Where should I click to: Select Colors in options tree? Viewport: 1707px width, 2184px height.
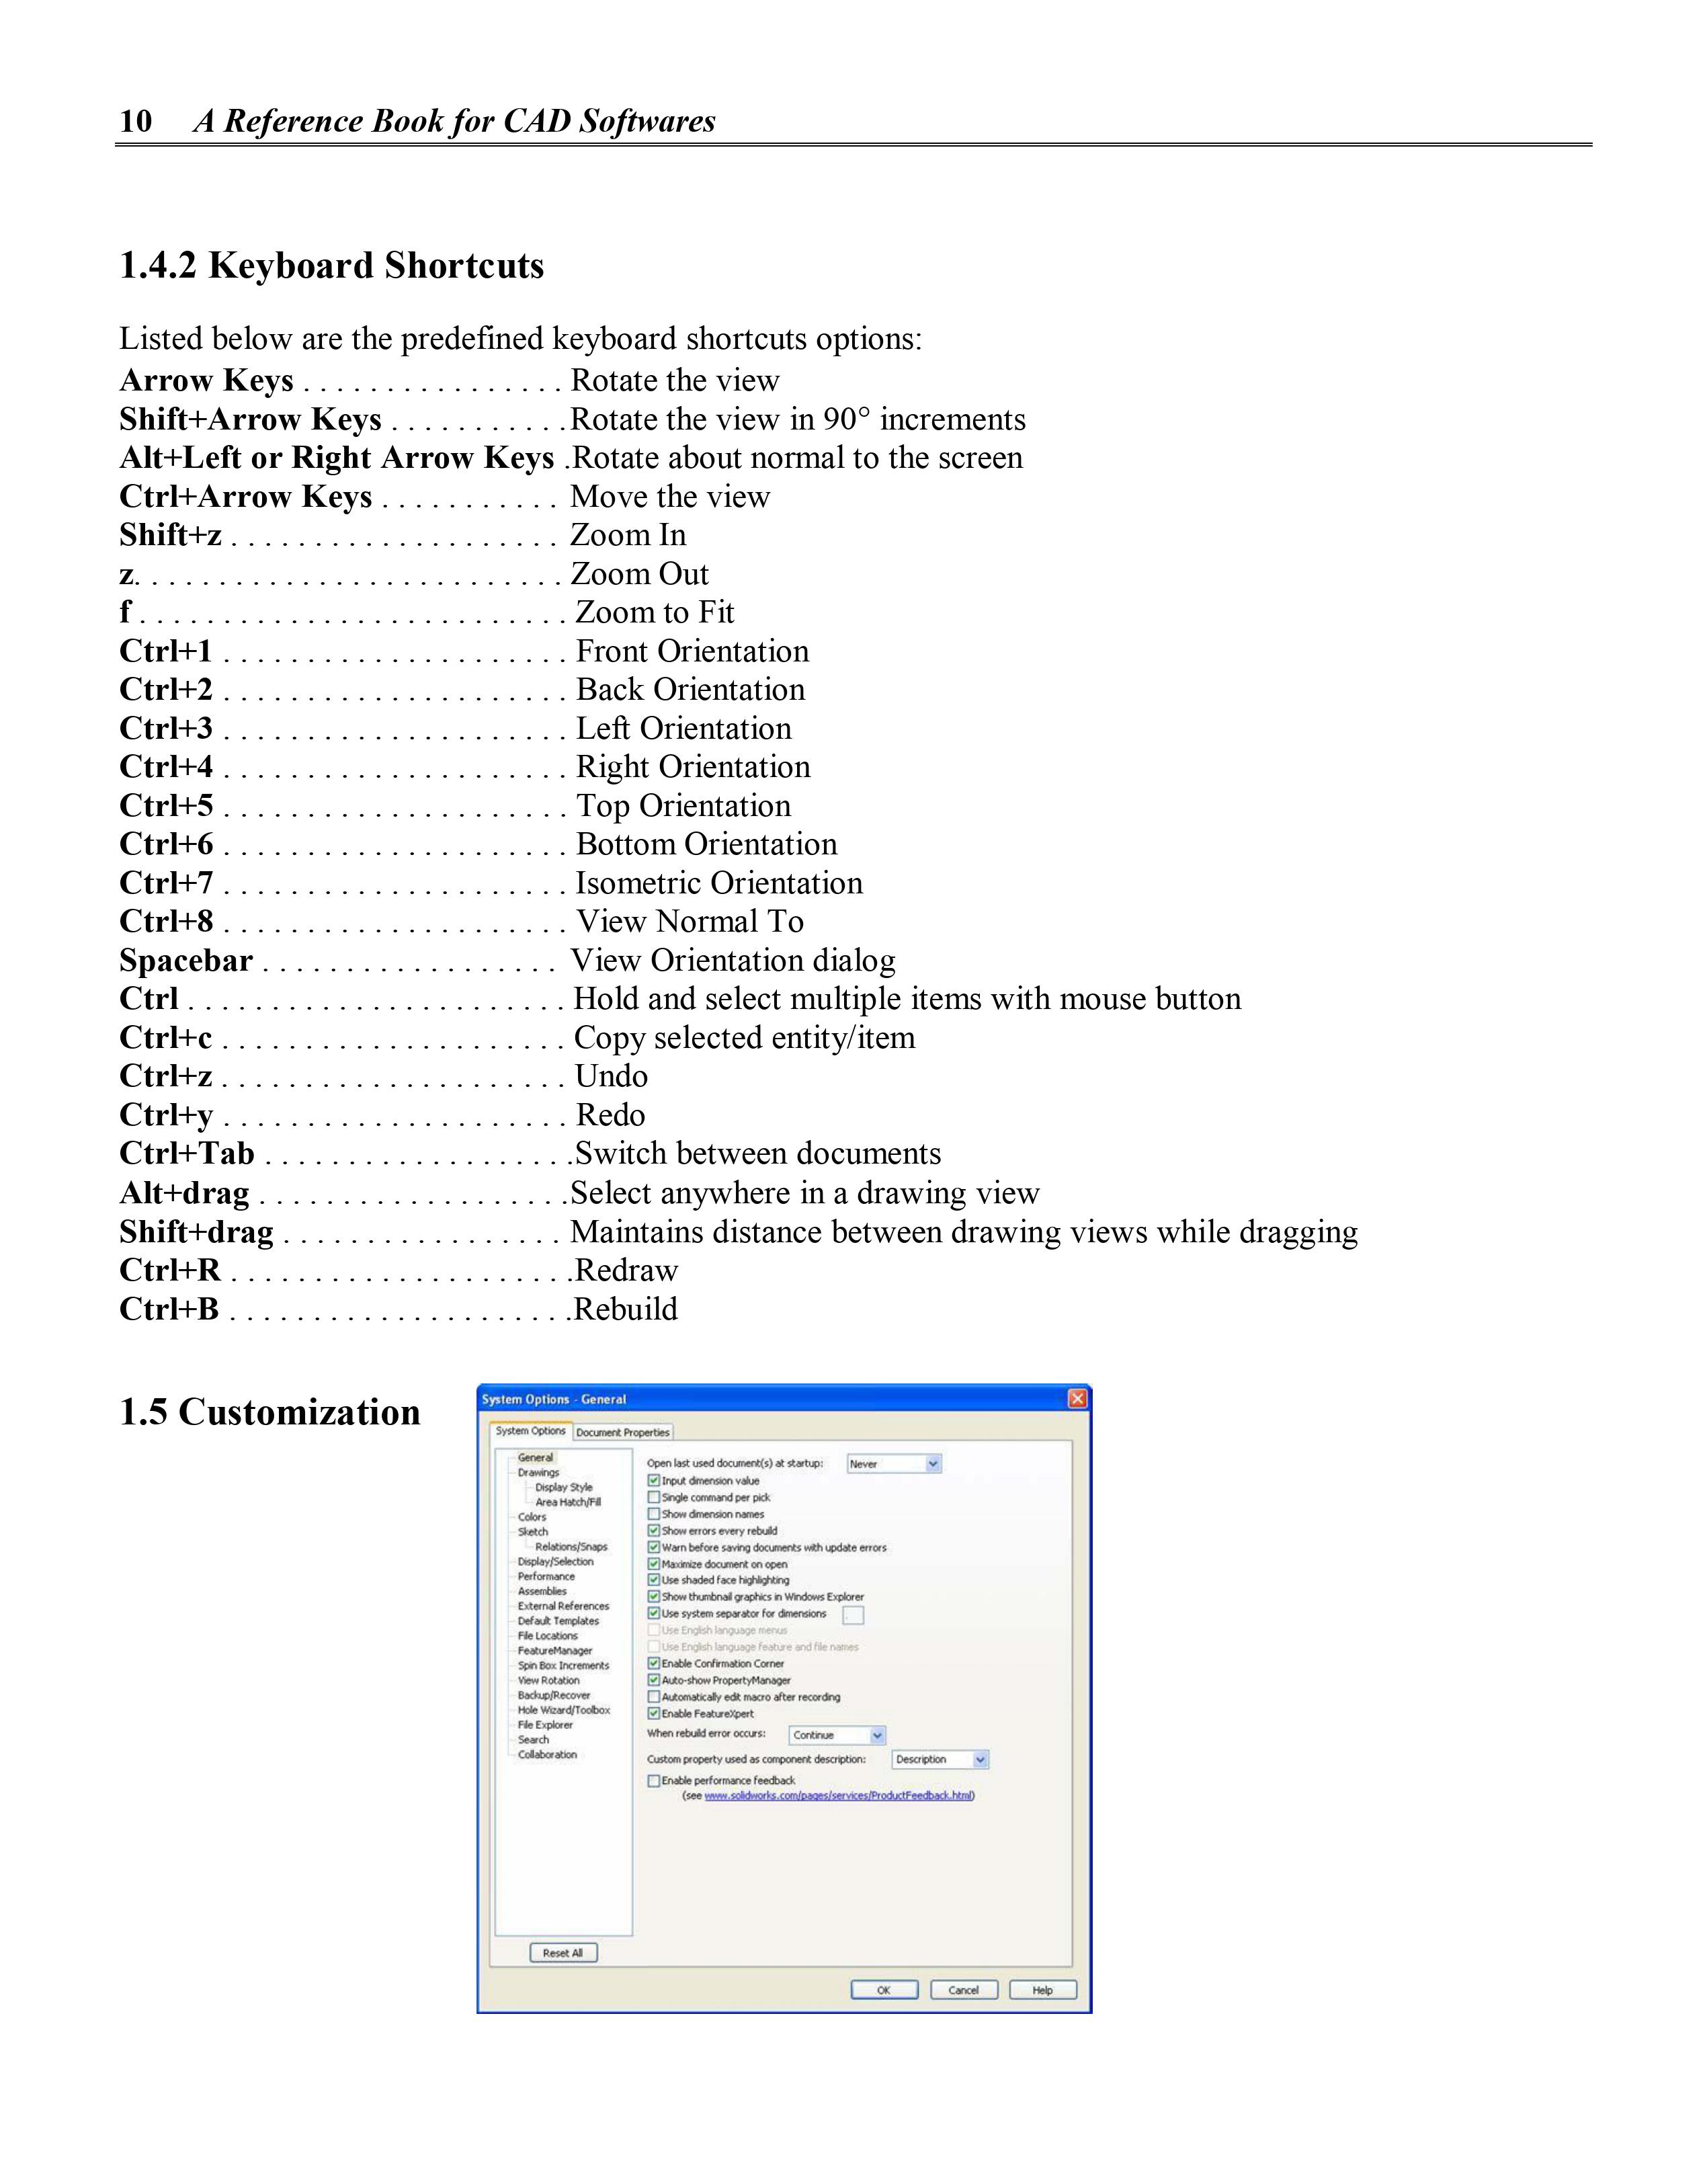coord(532,1517)
